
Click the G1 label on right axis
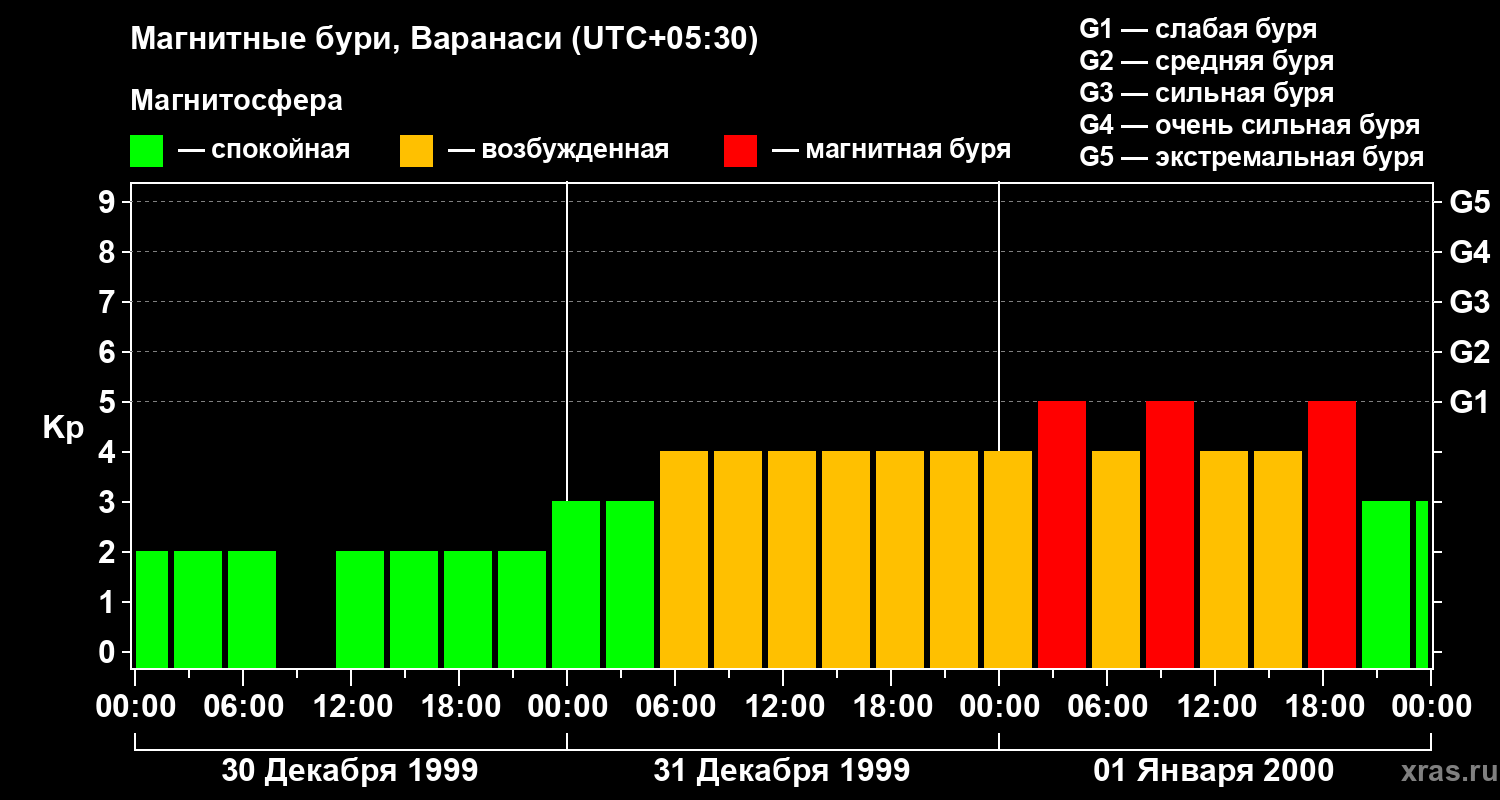point(1469,402)
